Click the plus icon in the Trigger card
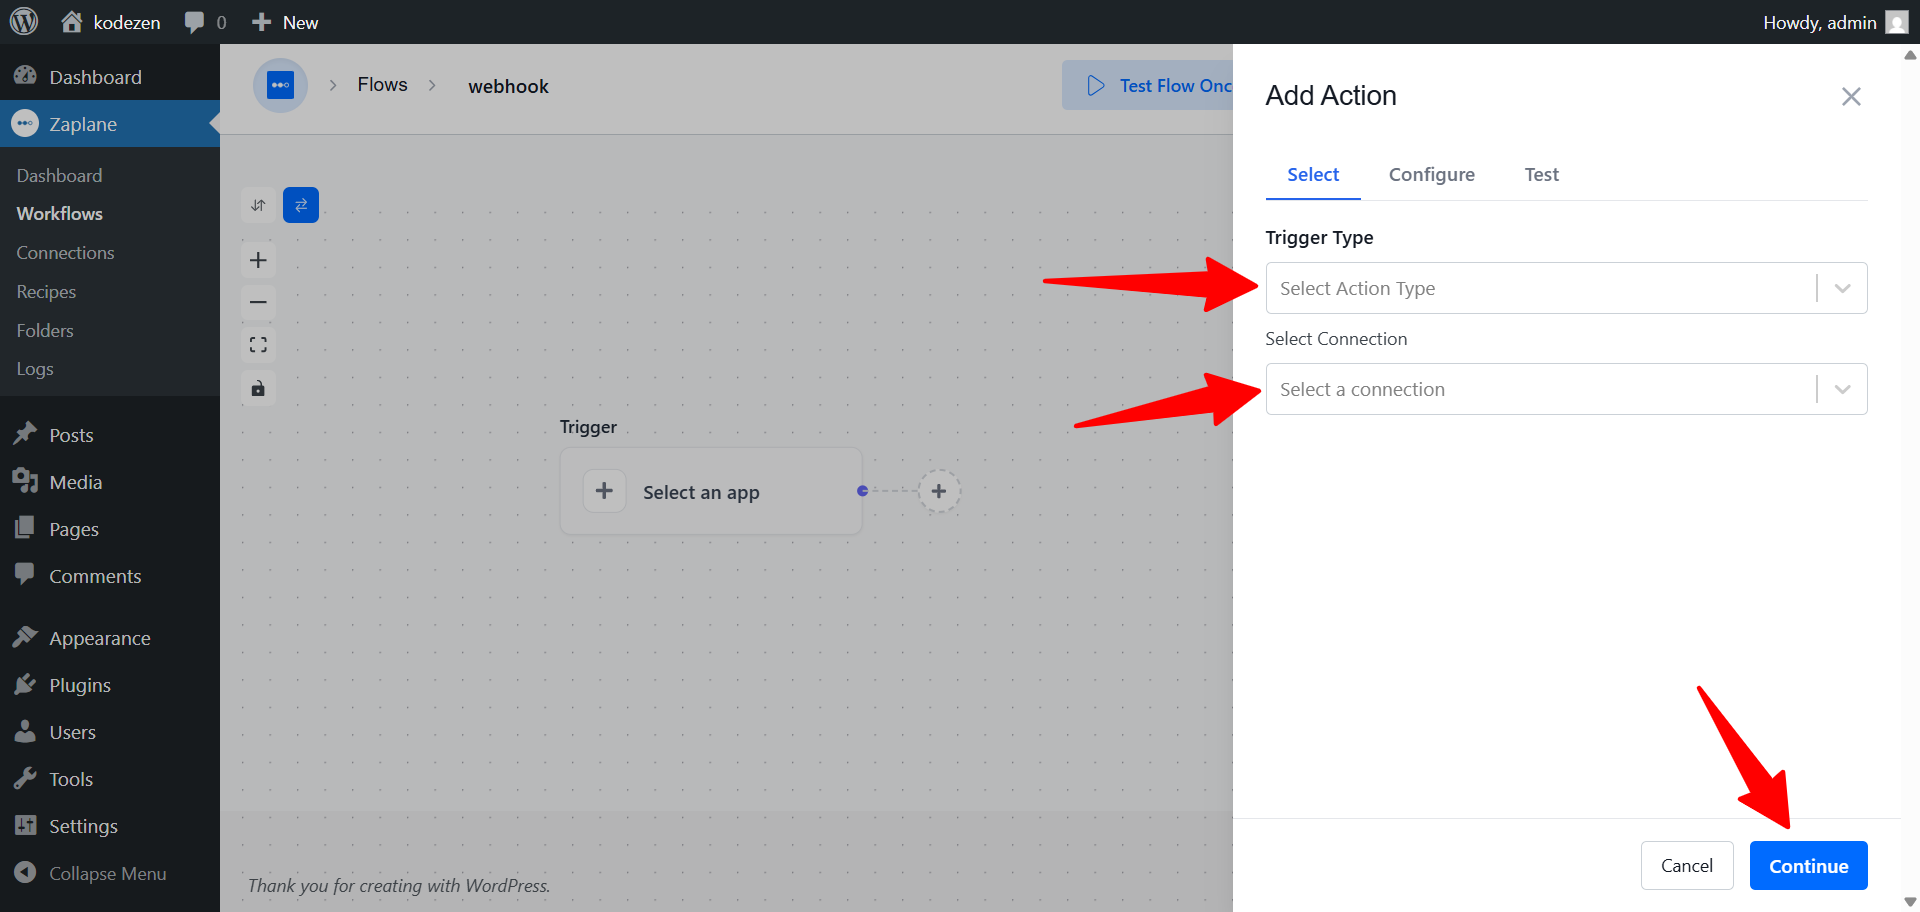The width and height of the screenshot is (1920, 912). (x=604, y=491)
